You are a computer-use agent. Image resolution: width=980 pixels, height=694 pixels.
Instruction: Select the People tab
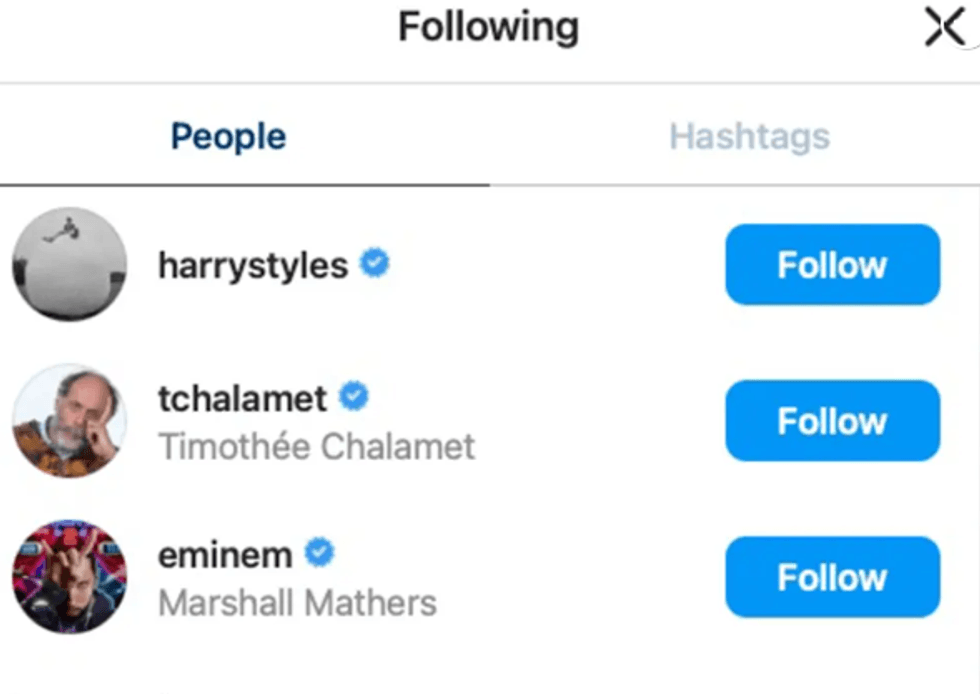point(228,137)
